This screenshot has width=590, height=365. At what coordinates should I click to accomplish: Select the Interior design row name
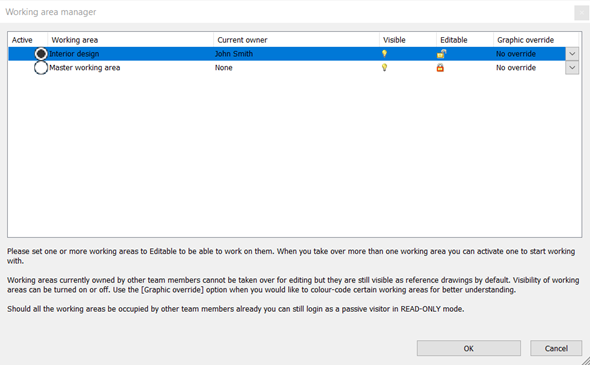74,54
